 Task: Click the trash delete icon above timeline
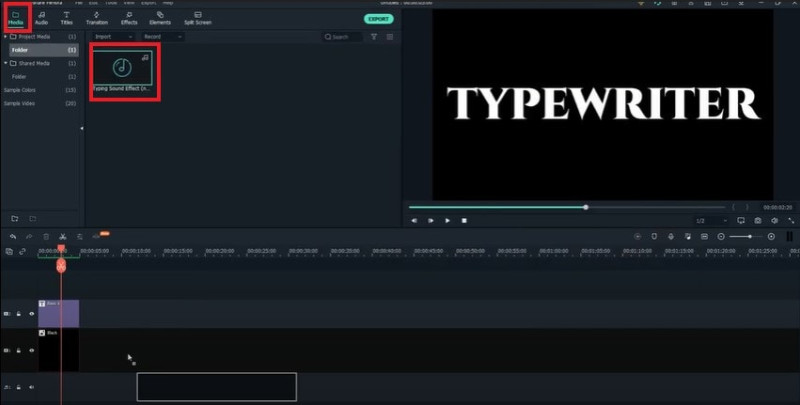pyautogui.click(x=46, y=237)
